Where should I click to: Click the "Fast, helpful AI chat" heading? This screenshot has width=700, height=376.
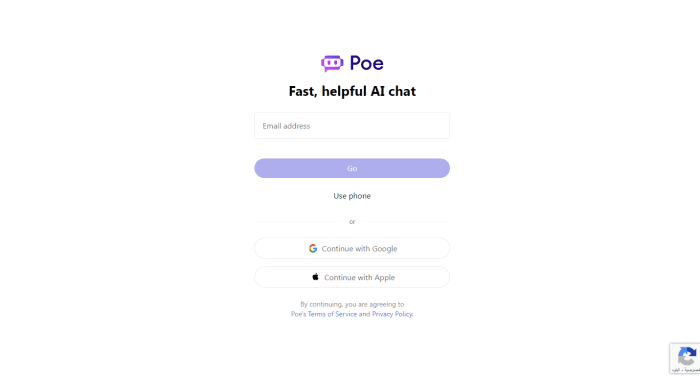coord(352,91)
